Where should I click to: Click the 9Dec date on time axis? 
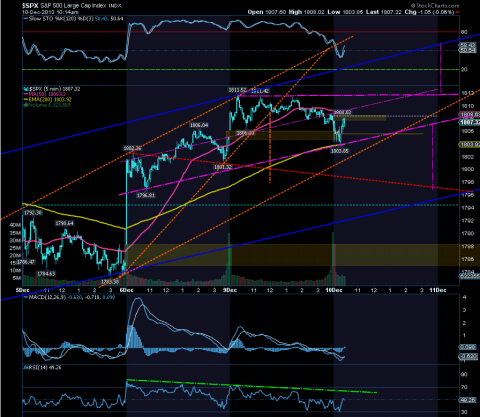pyautogui.click(x=230, y=290)
